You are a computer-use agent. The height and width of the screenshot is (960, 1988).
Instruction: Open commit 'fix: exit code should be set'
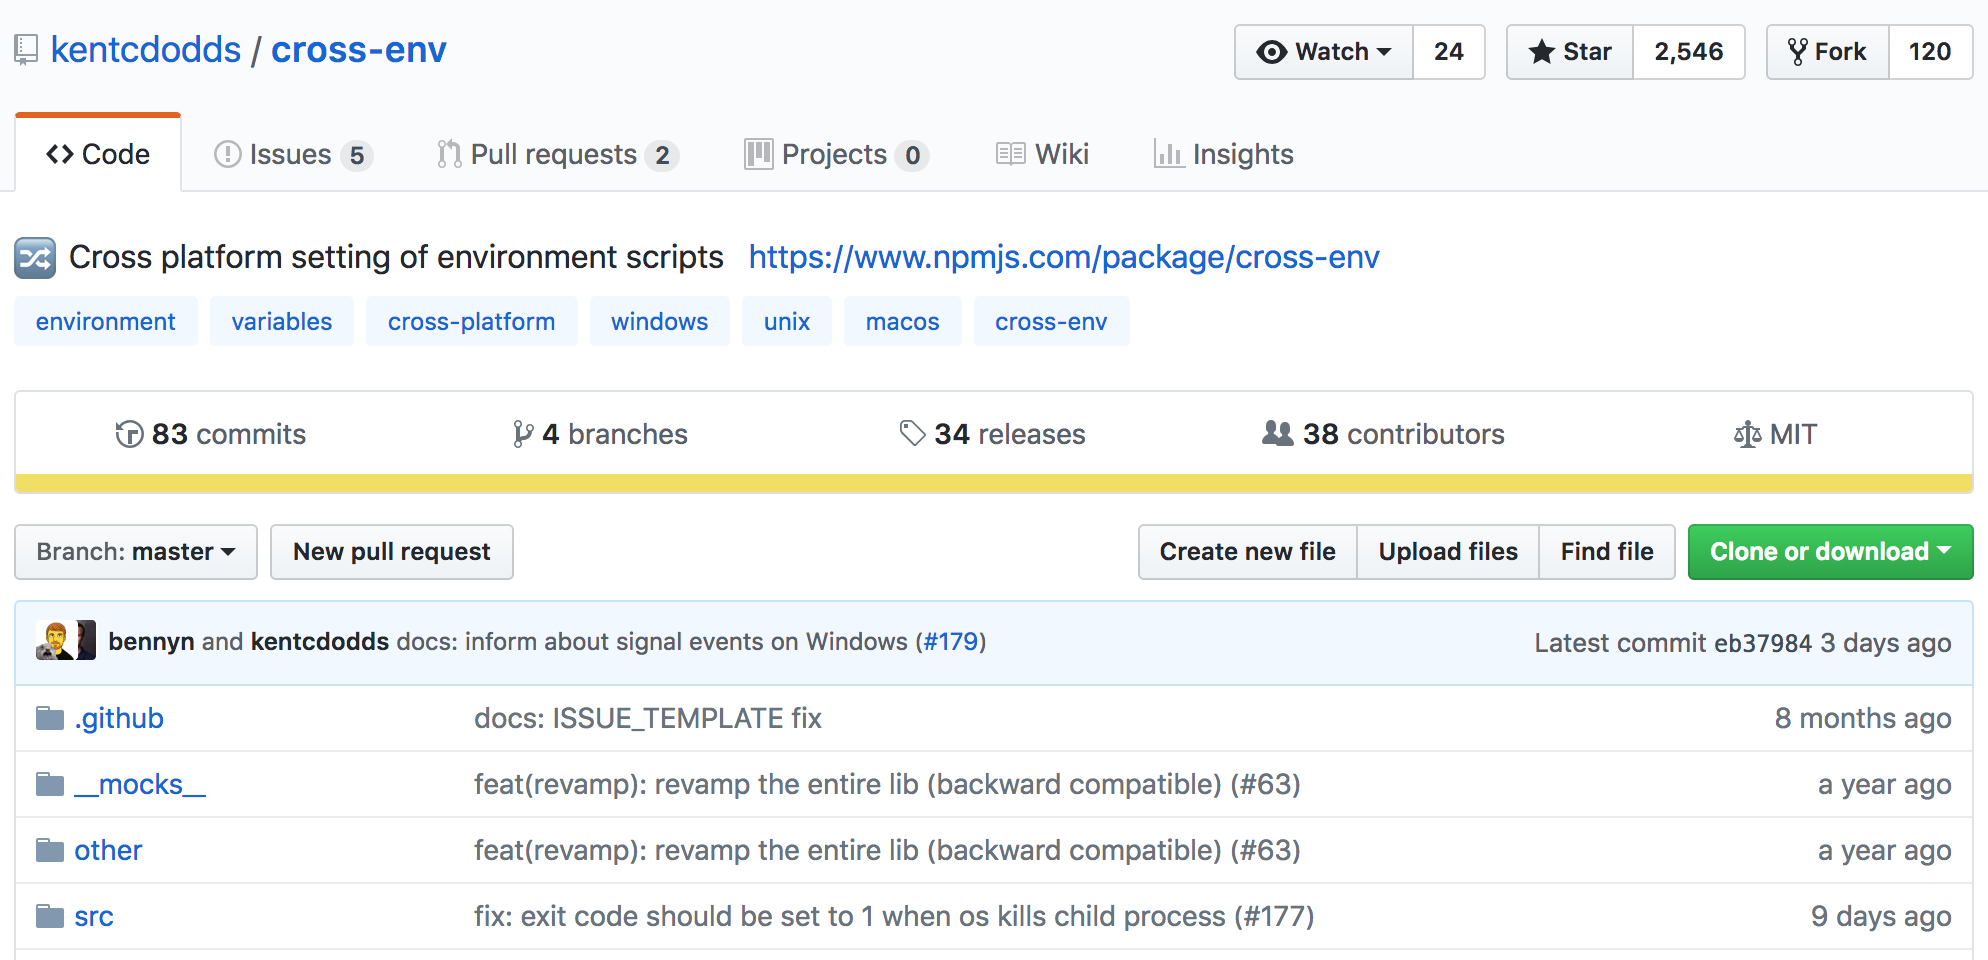click(x=894, y=916)
